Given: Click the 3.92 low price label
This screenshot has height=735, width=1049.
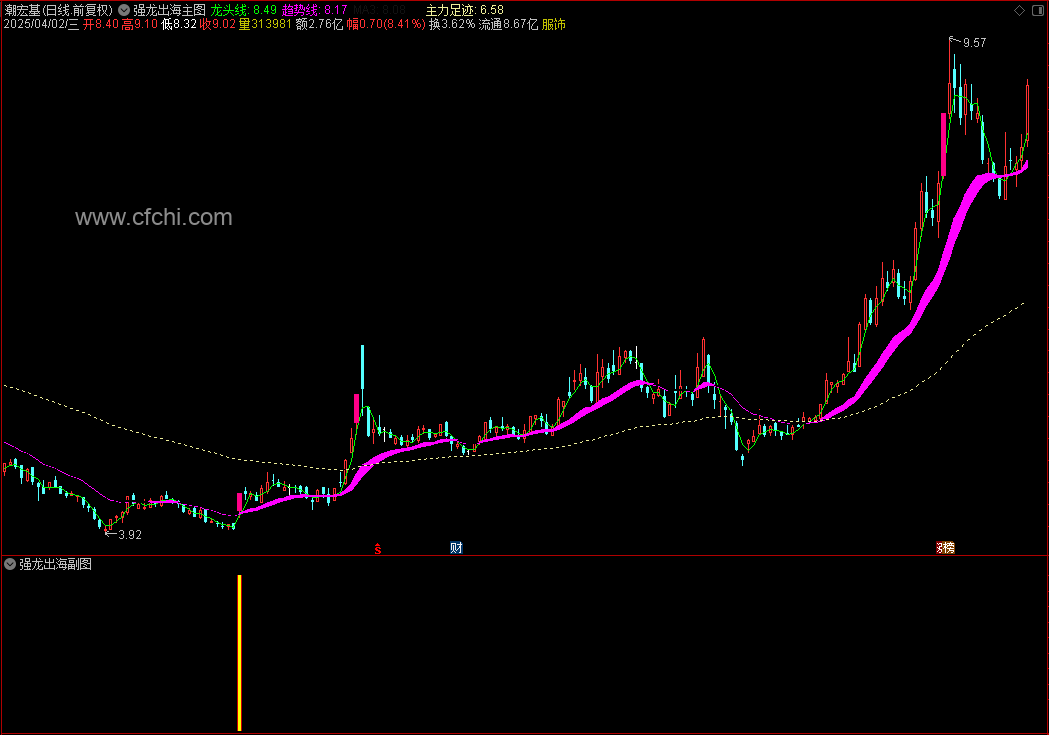Looking at the screenshot, I should pos(130,534).
